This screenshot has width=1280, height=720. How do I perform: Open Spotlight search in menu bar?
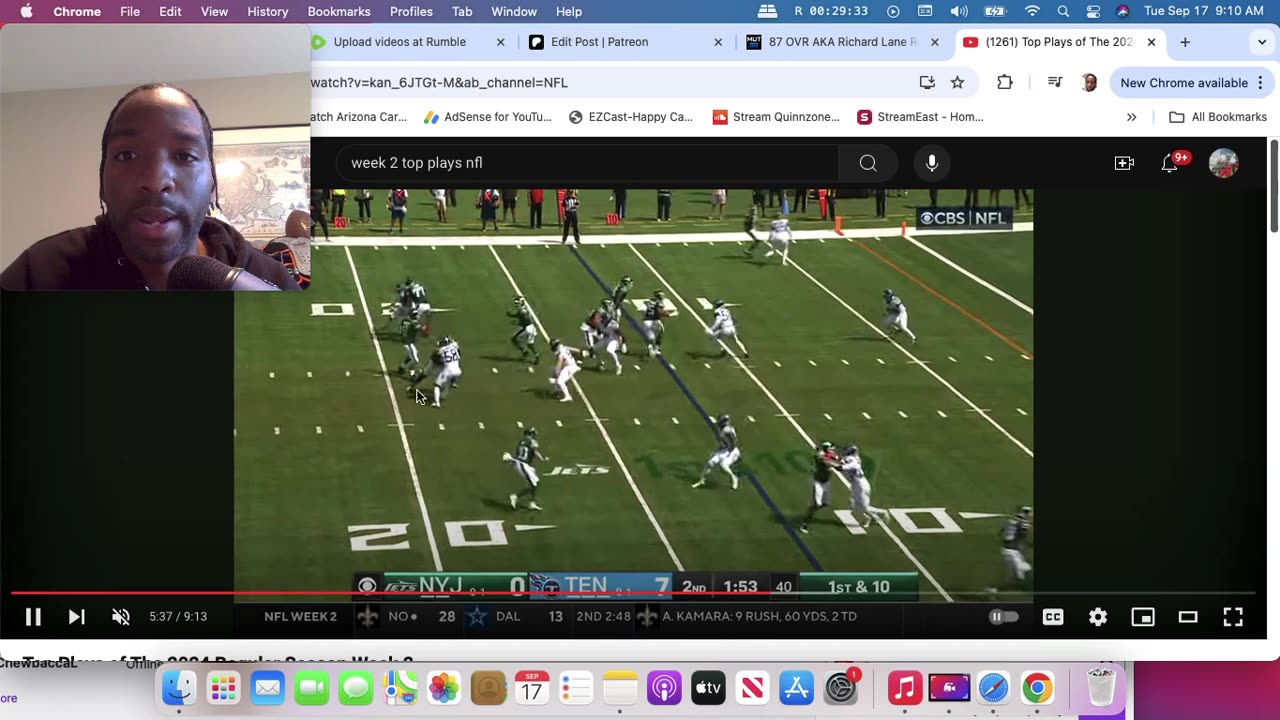click(x=1063, y=11)
